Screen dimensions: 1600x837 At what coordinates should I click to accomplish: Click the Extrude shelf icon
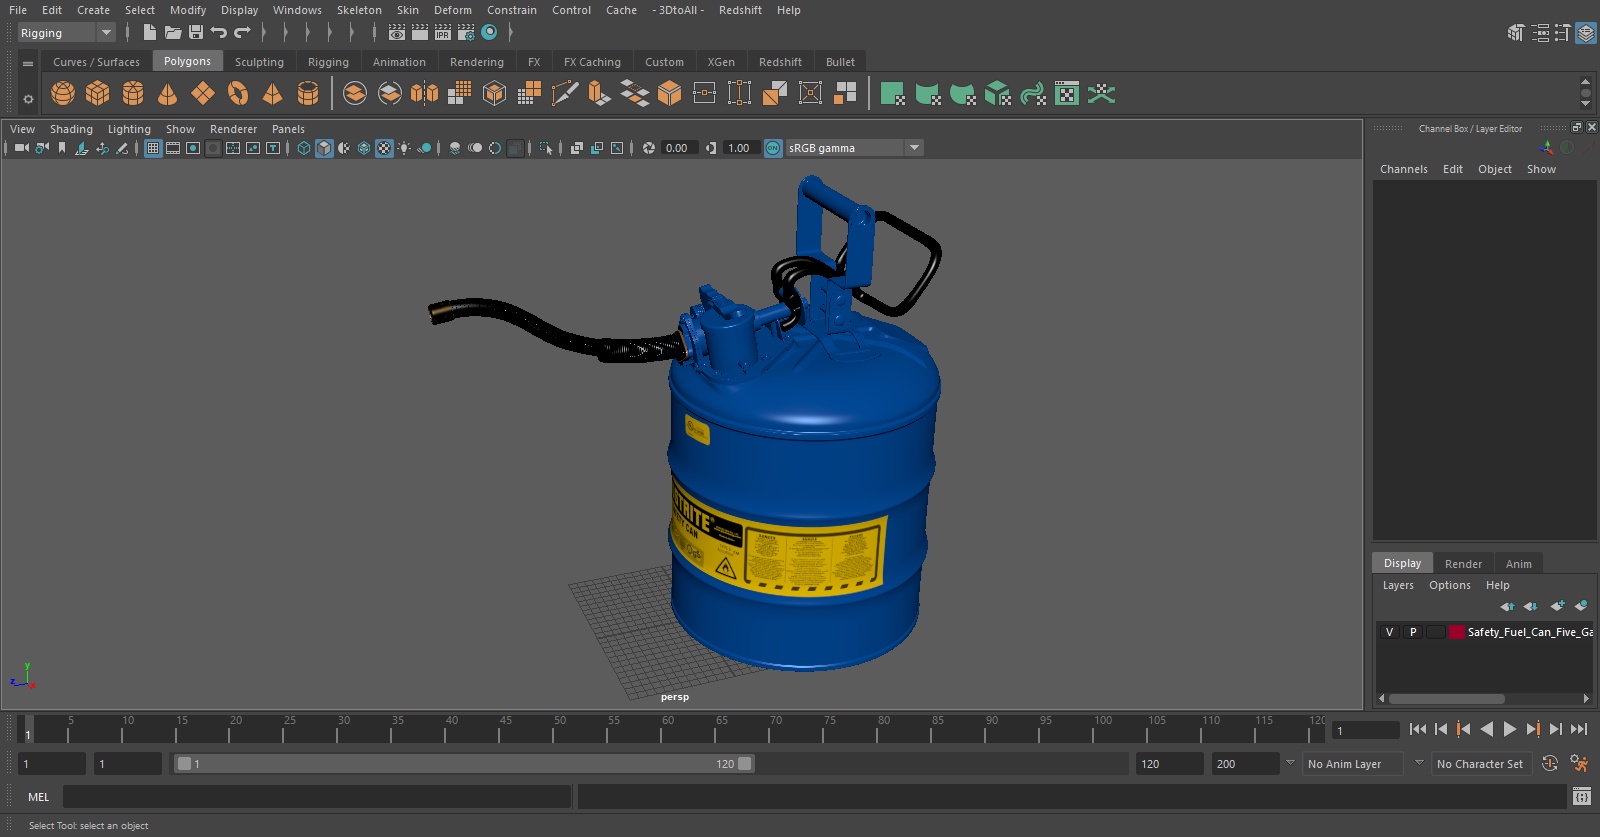[599, 94]
